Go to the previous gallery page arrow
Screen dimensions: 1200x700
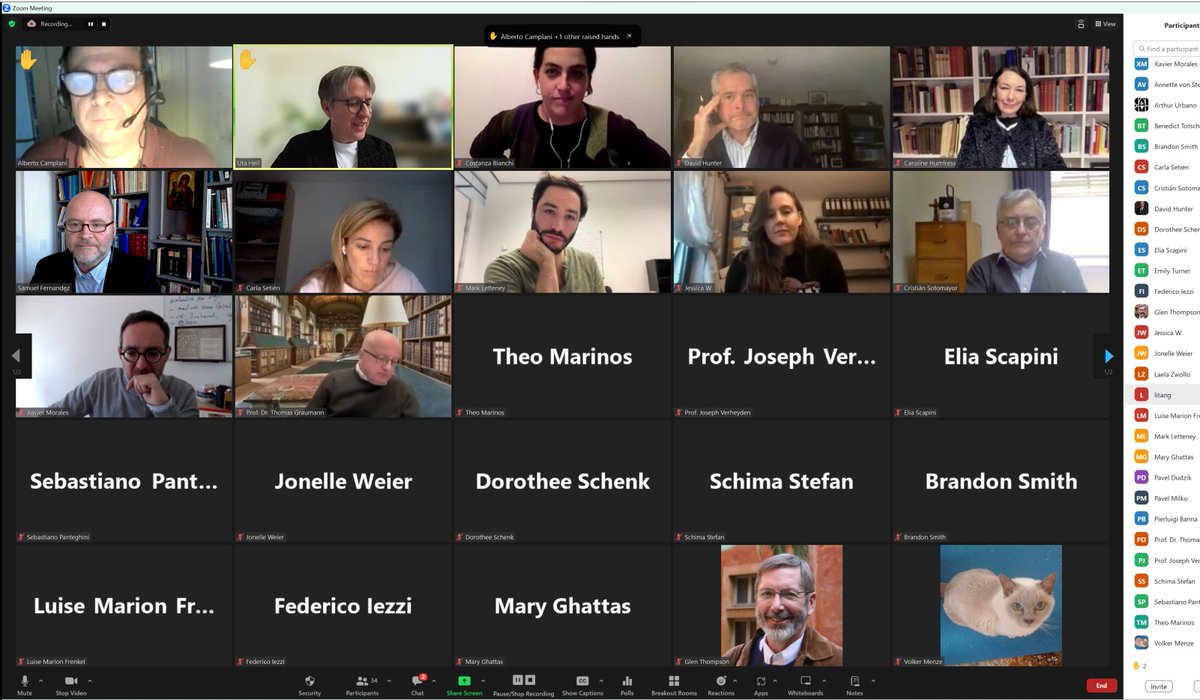pyautogui.click(x=16, y=356)
